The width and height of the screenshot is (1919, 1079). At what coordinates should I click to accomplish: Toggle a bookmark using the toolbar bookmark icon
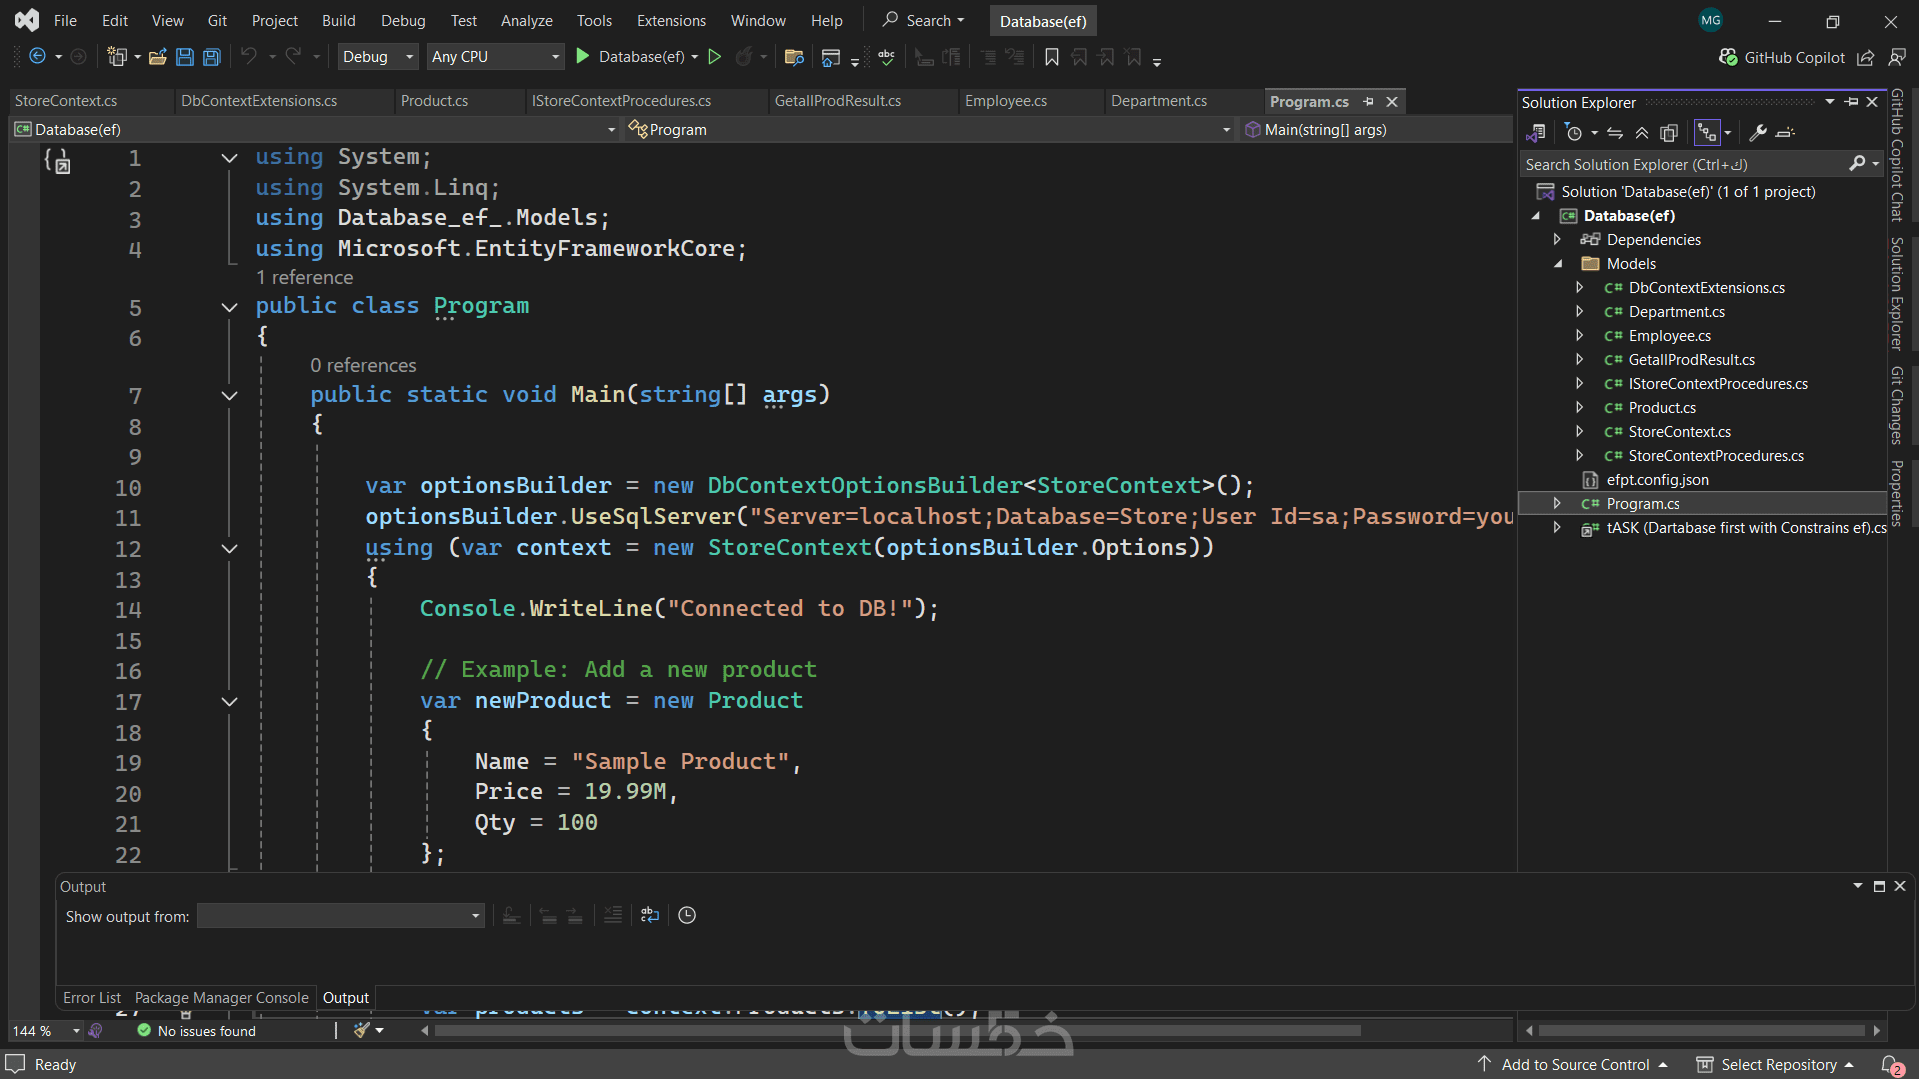(1051, 57)
